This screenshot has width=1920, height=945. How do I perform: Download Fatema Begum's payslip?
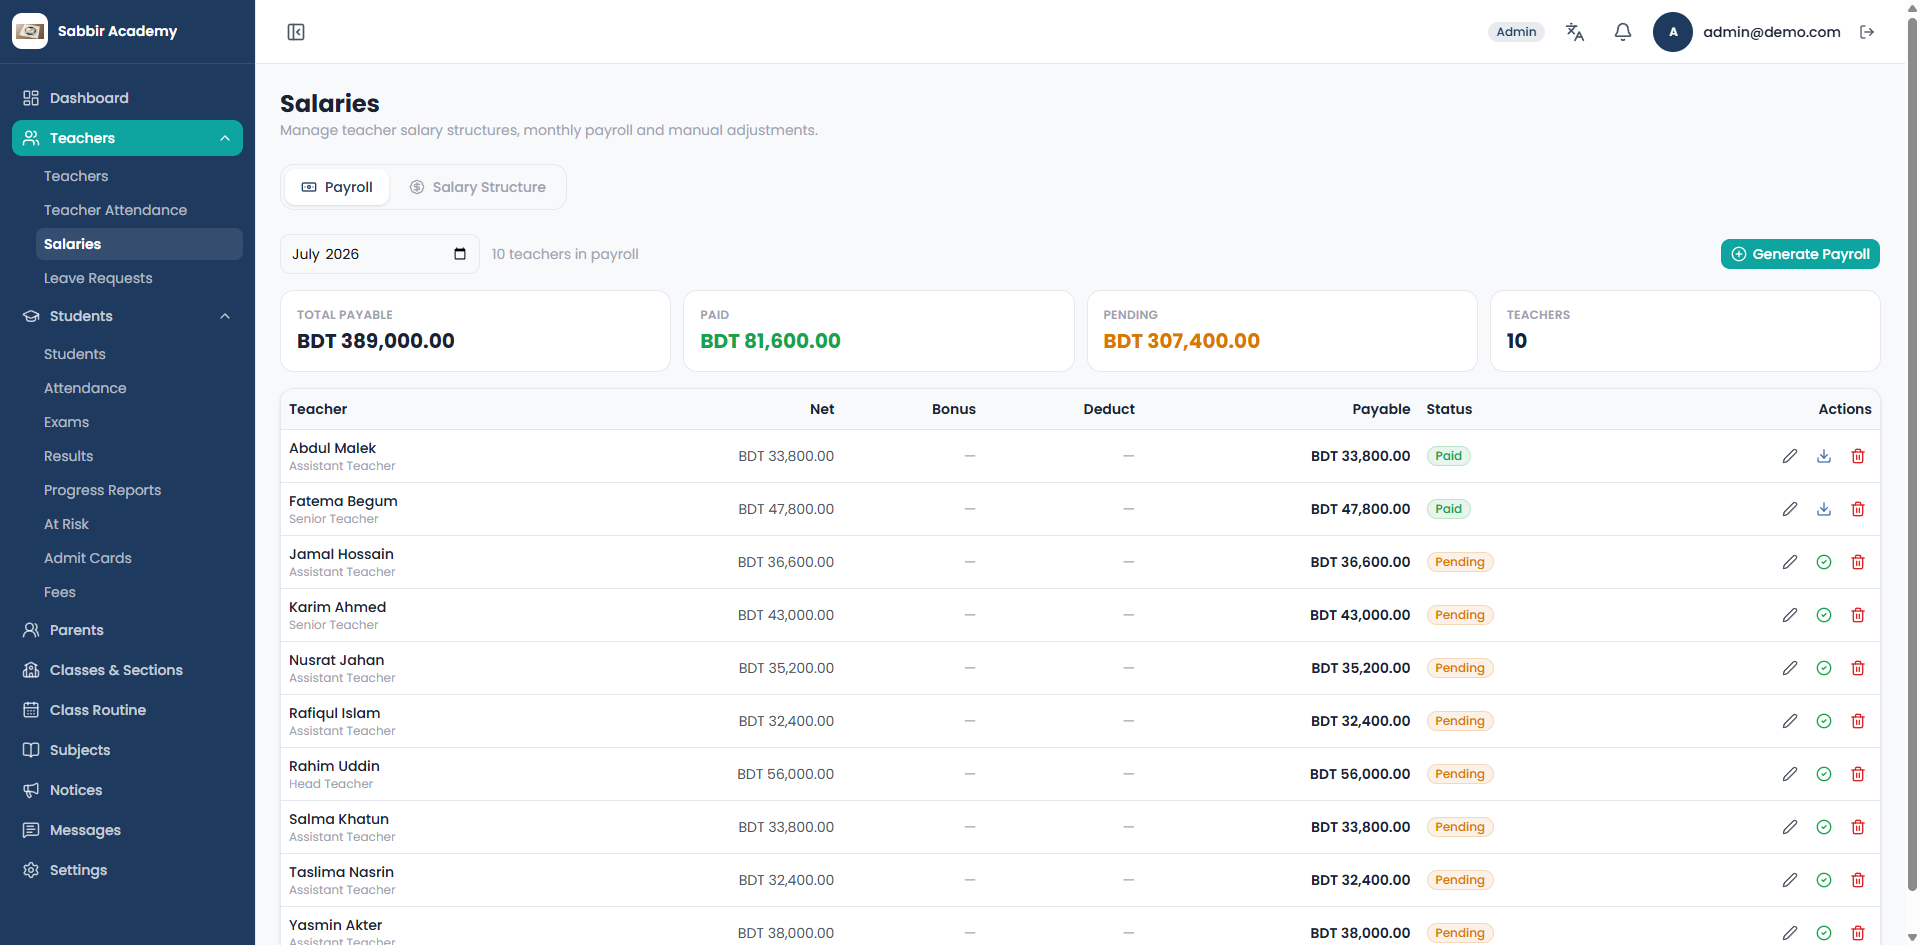coord(1824,509)
